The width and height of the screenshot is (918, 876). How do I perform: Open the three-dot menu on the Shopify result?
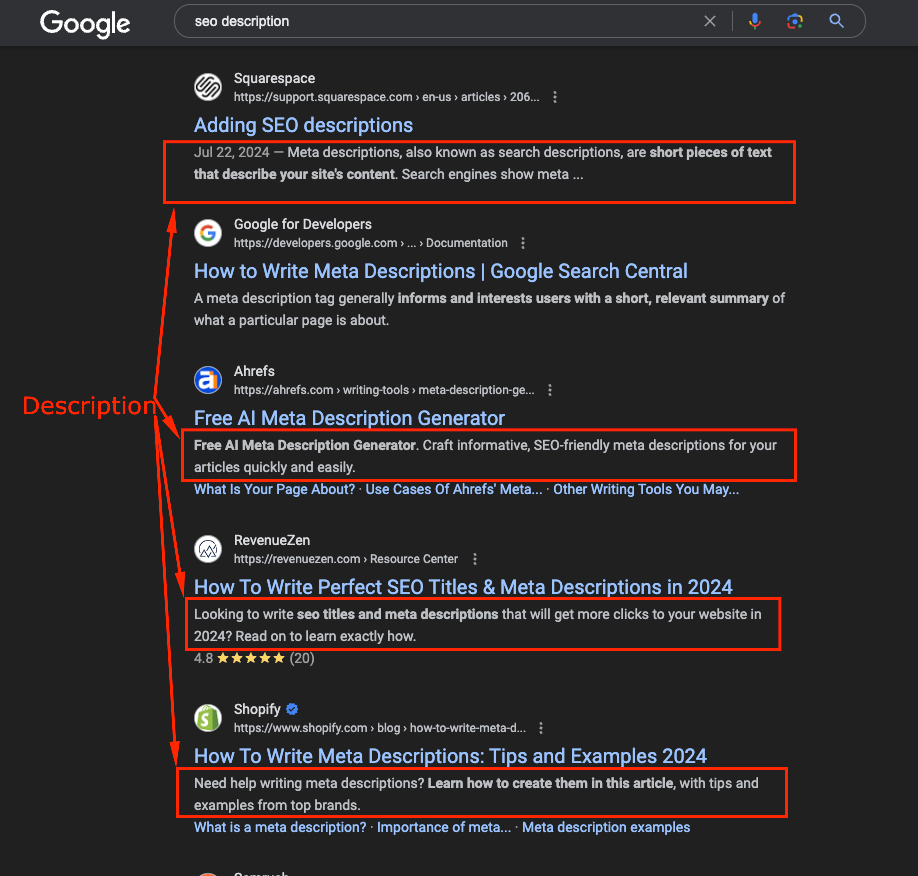(x=541, y=727)
